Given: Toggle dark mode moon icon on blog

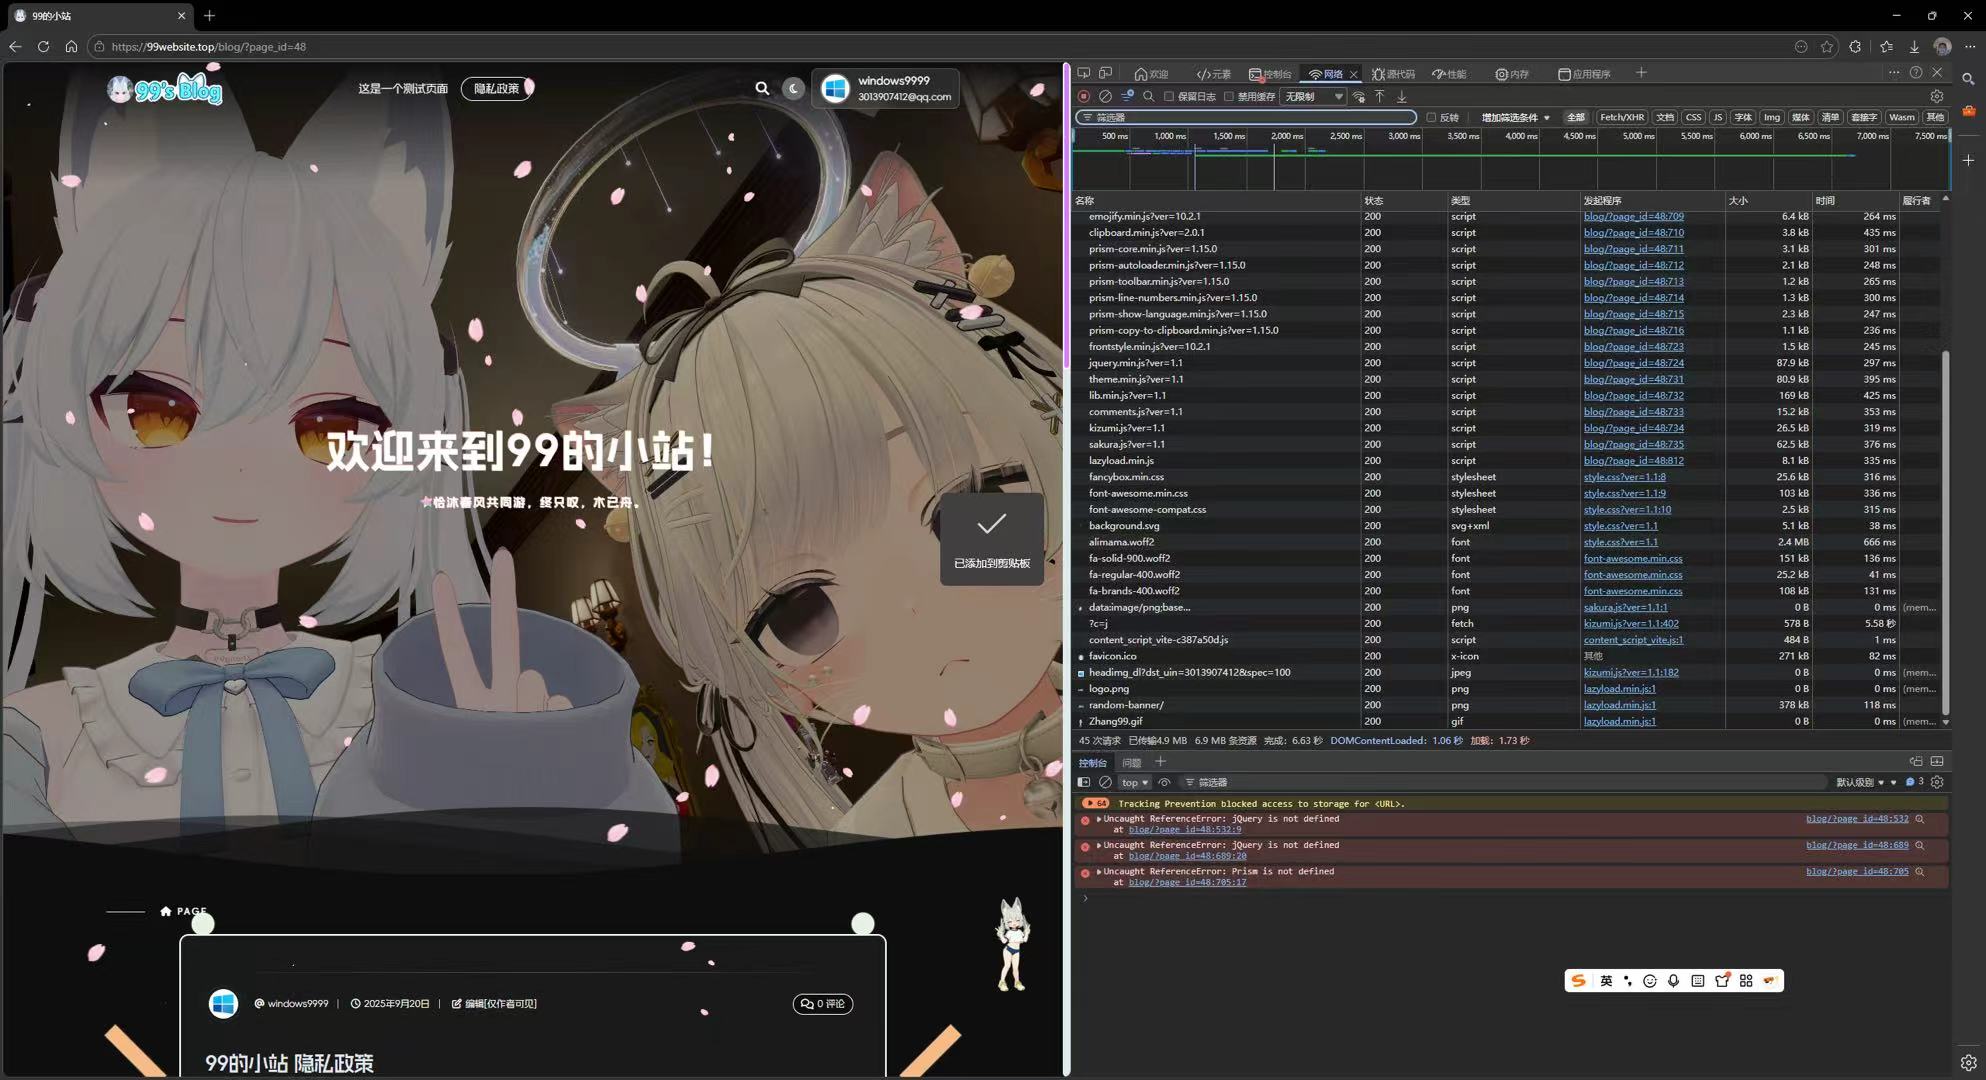Looking at the screenshot, I should pyautogui.click(x=793, y=88).
